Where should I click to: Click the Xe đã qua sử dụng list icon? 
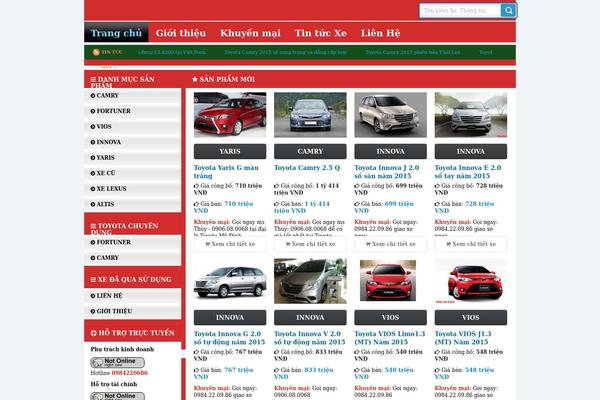93,280
